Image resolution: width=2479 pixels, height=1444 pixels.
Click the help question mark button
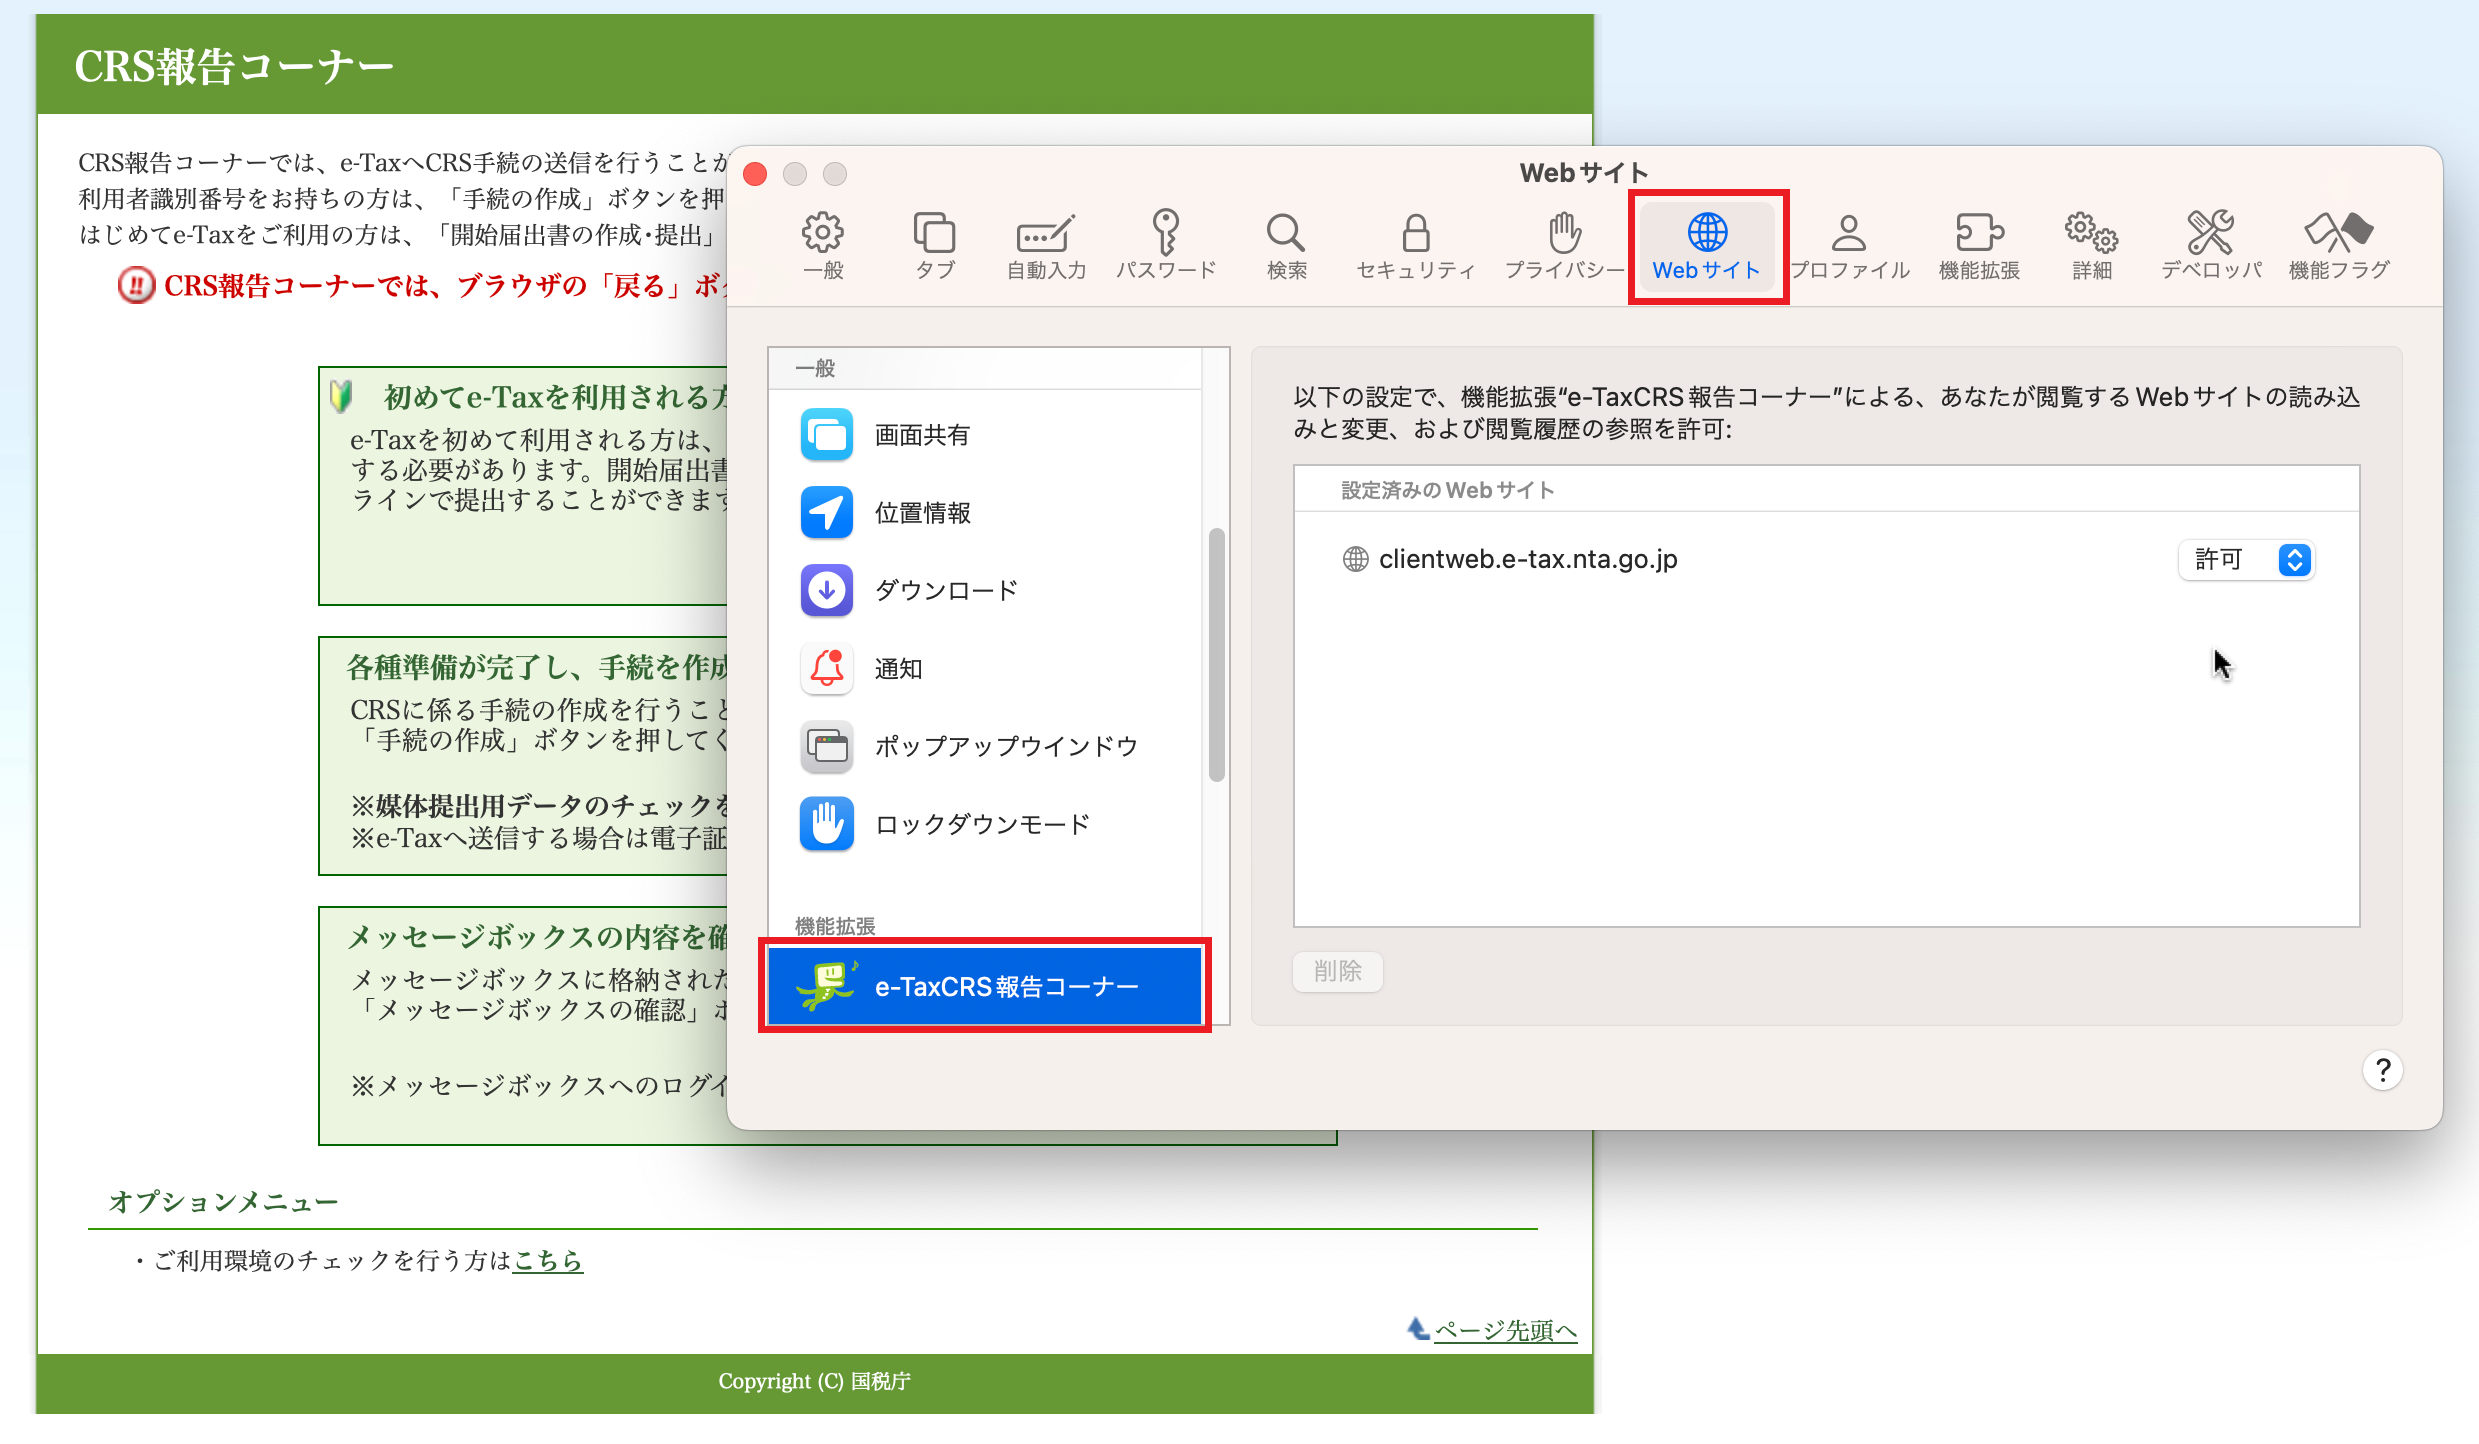[x=2383, y=1070]
